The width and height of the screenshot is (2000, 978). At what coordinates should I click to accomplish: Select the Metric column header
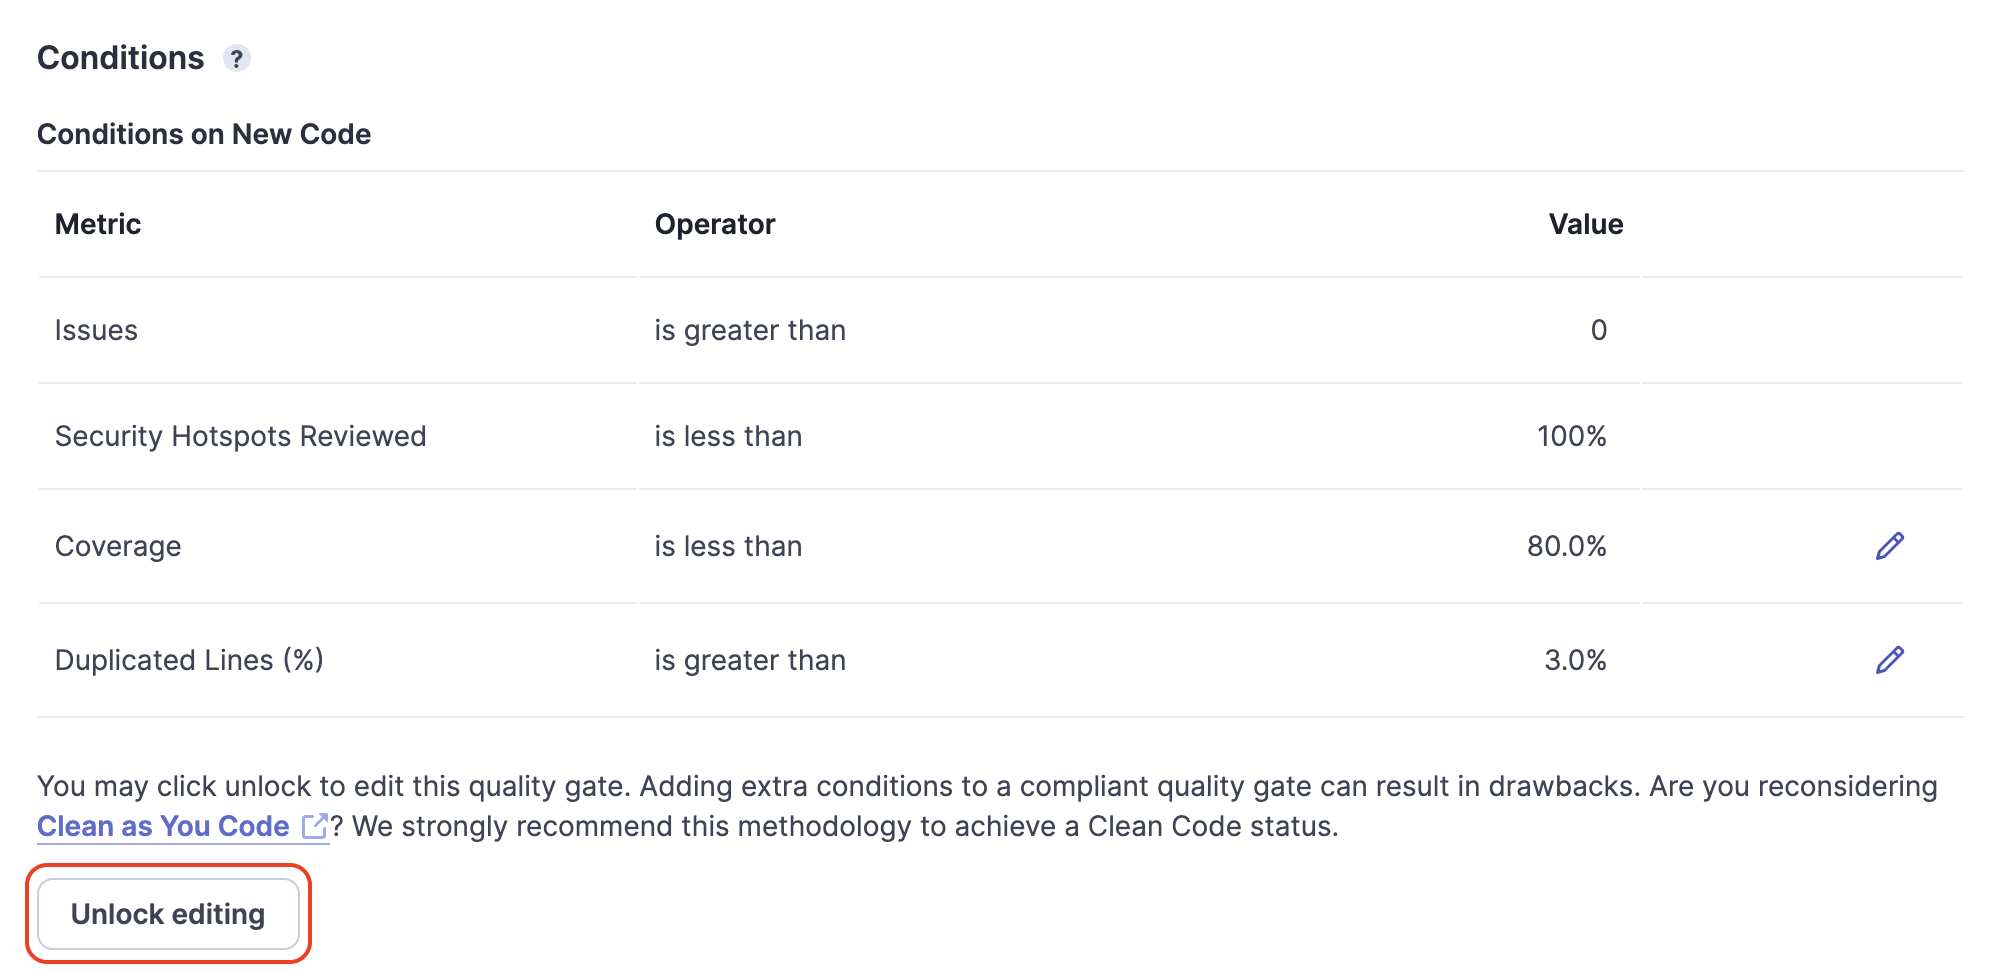click(x=98, y=224)
